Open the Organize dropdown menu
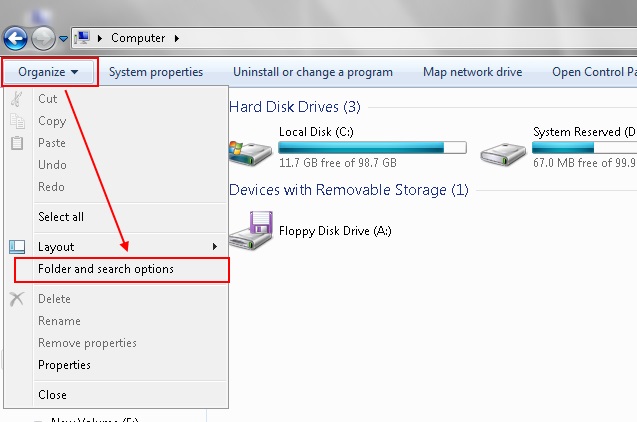This screenshot has height=422, width=637. [x=49, y=72]
